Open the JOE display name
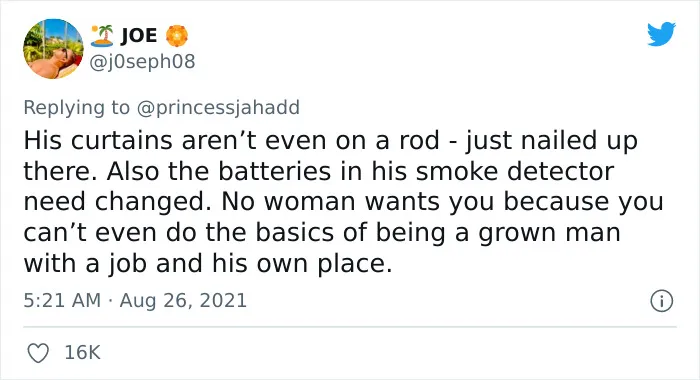This screenshot has height=380, width=700. (x=139, y=36)
